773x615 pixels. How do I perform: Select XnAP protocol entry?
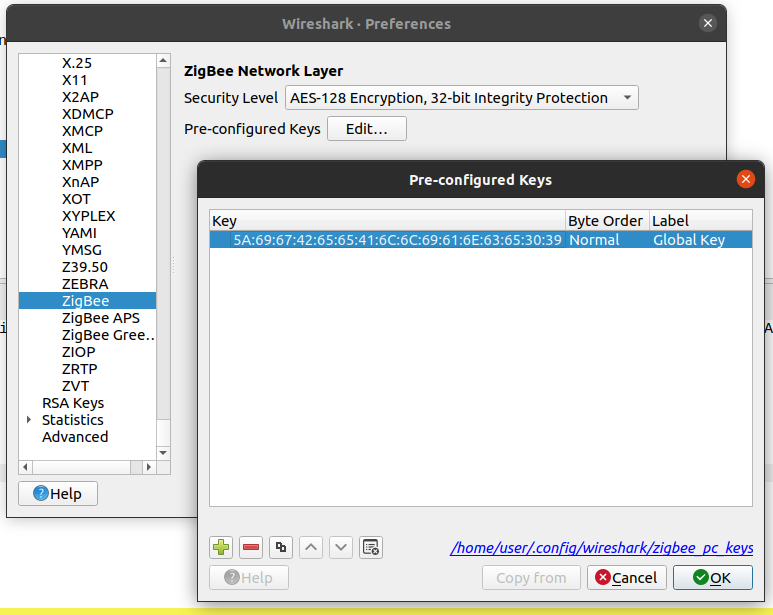(80, 182)
